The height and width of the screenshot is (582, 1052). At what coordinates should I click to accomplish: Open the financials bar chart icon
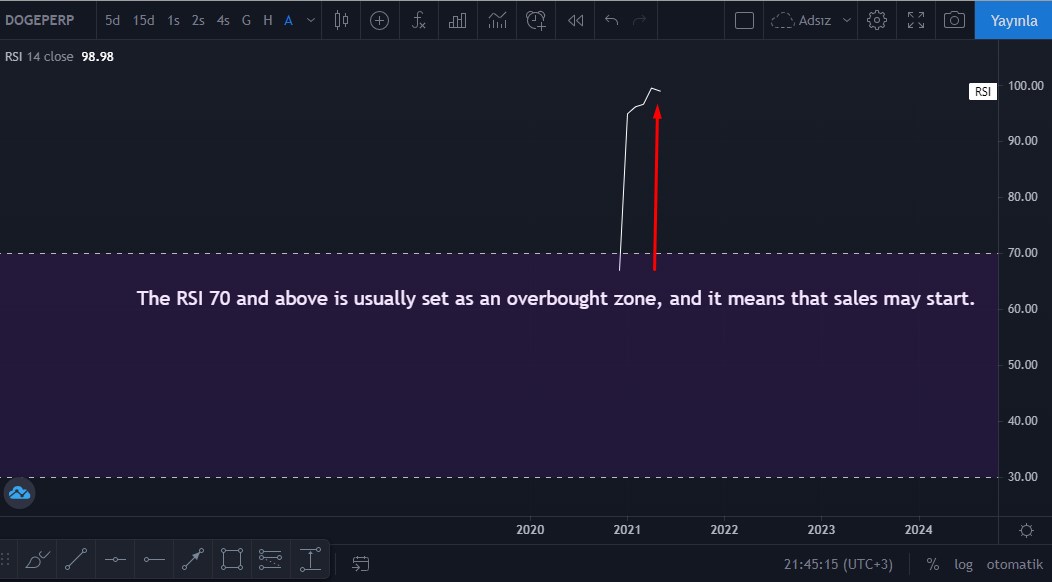tap(458, 20)
